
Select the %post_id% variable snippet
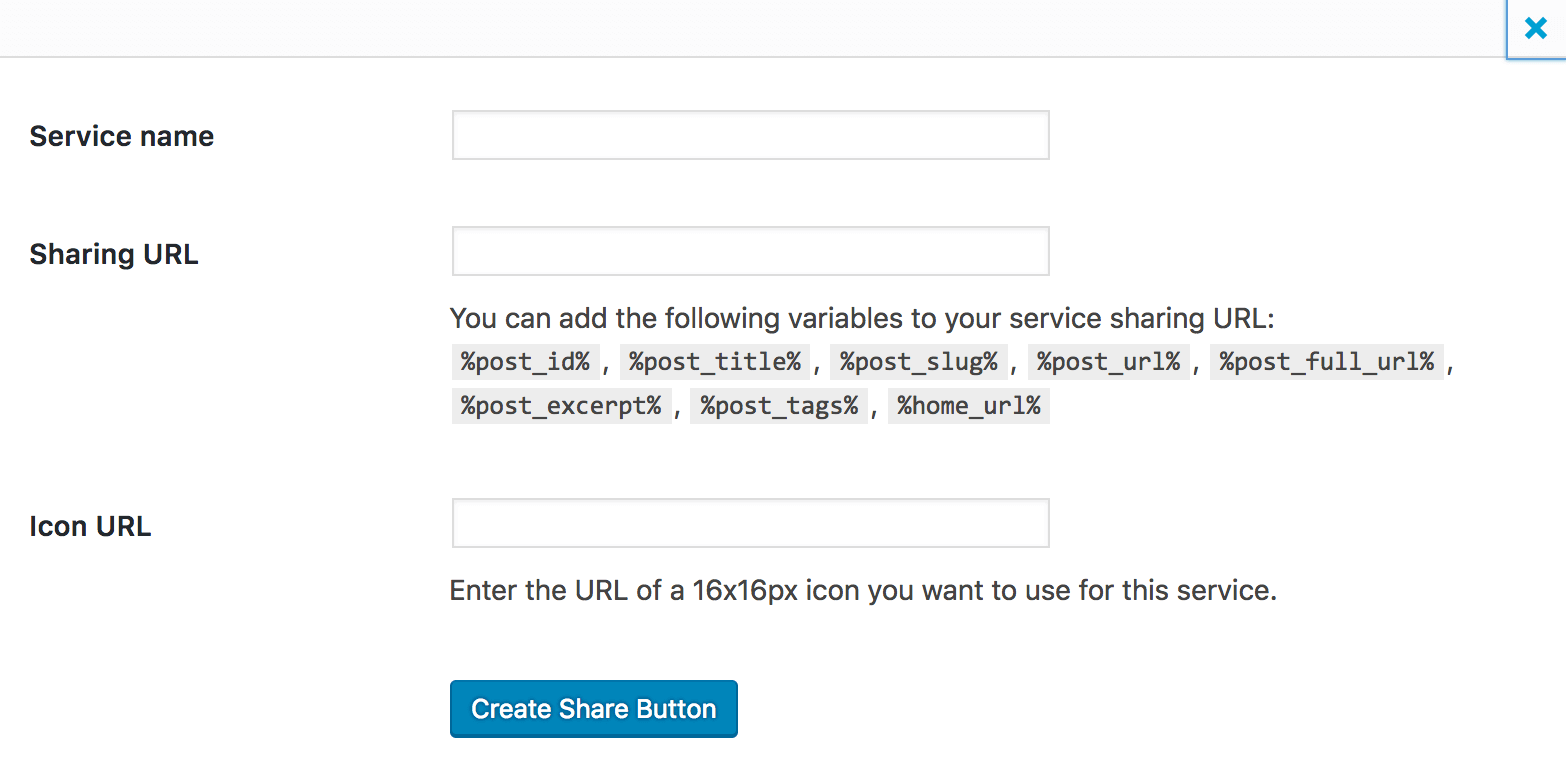click(525, 362)
